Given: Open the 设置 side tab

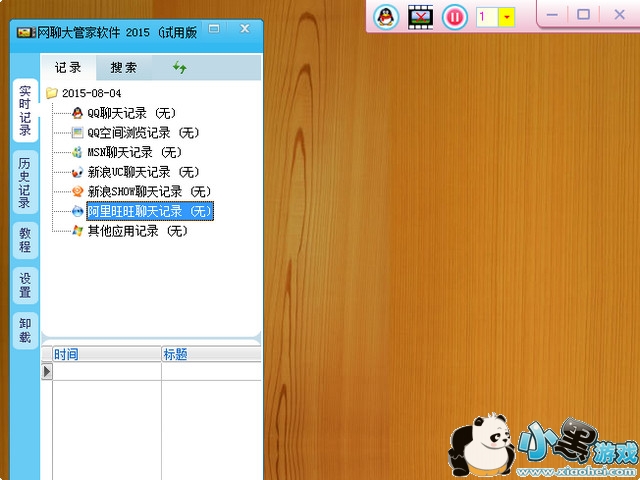Looking at the screenshot, I should click(x=25, y=285).
